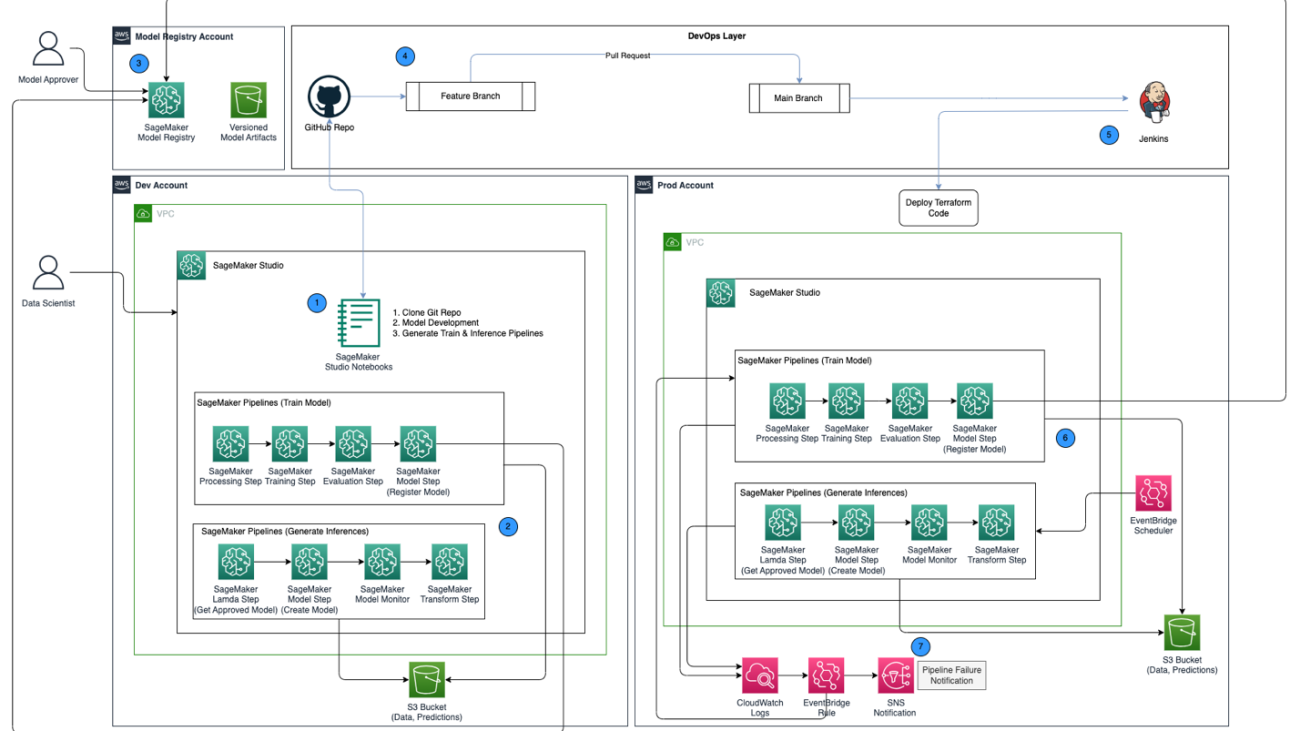Viewport: 1300px width, 731px height.
Task: Select the Feature Branch box
Action: tap(470, 97)
